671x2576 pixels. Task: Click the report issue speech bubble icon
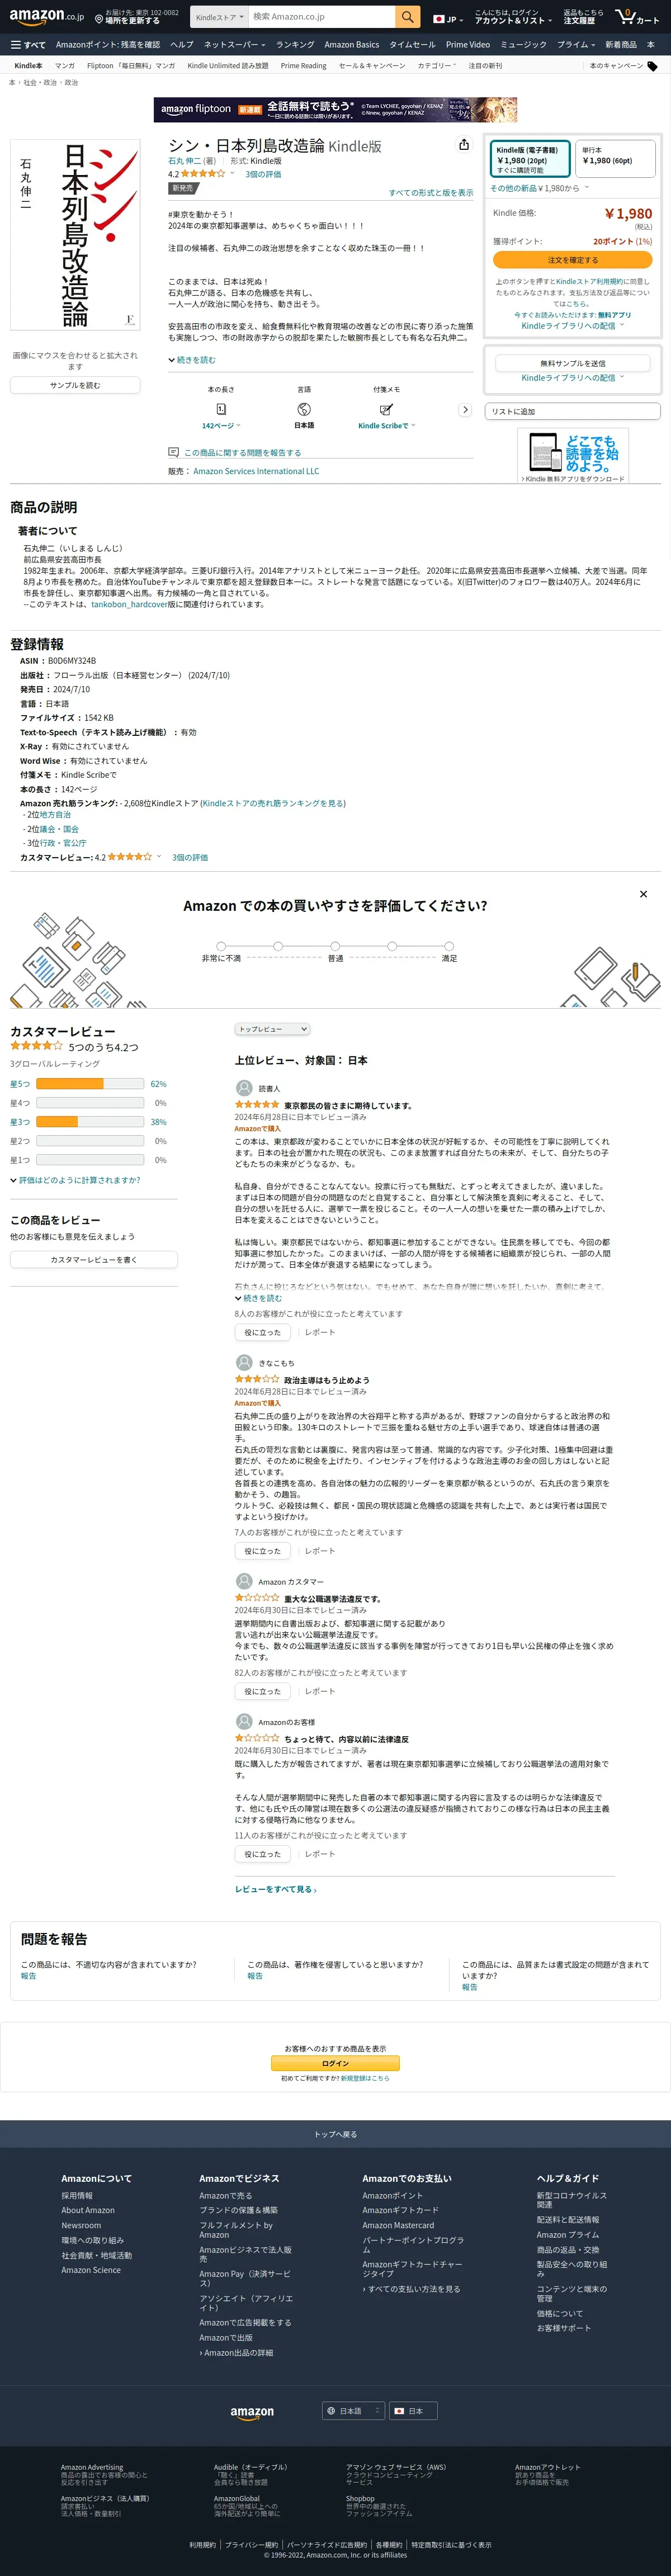173,452
